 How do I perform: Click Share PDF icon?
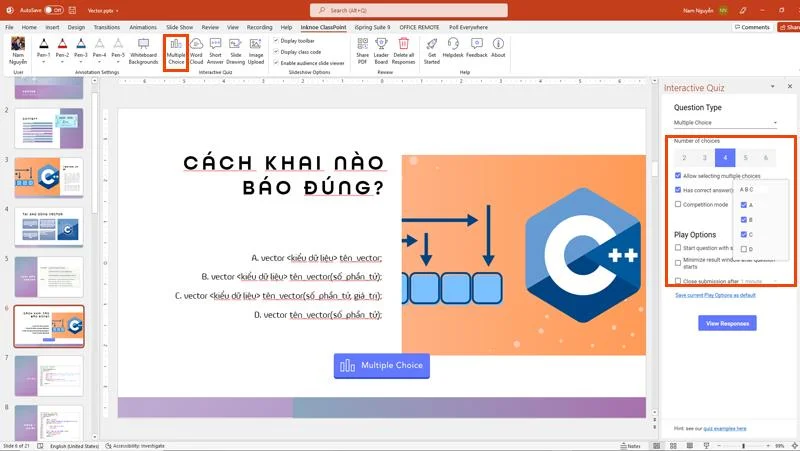click(x=362, y=51)
